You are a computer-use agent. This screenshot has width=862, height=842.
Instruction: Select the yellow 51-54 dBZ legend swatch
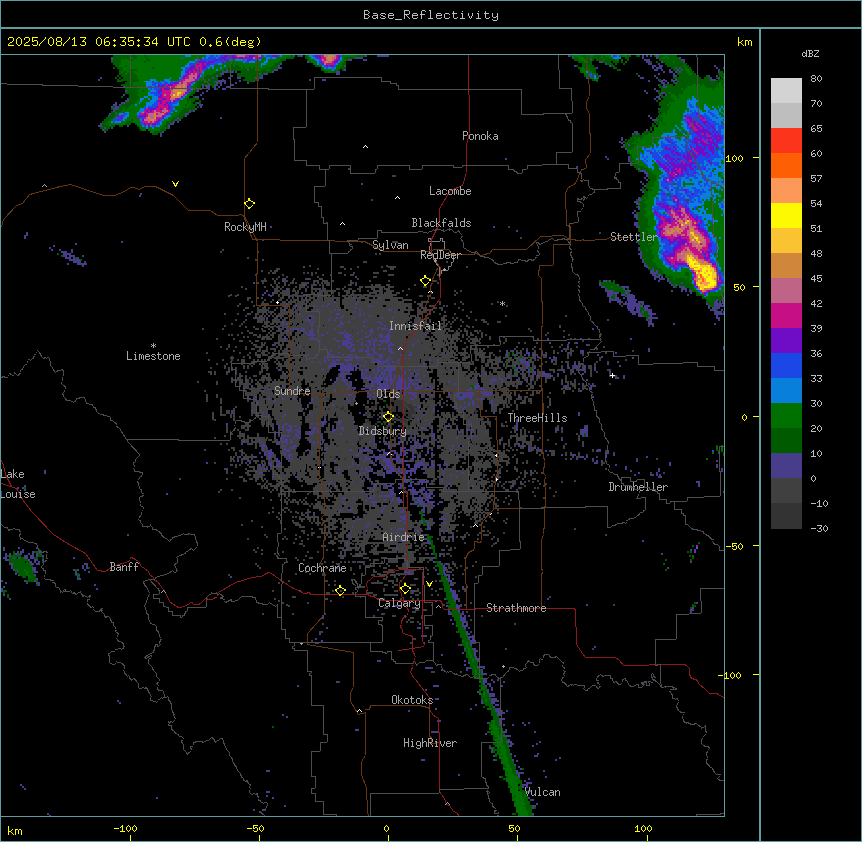786,215
